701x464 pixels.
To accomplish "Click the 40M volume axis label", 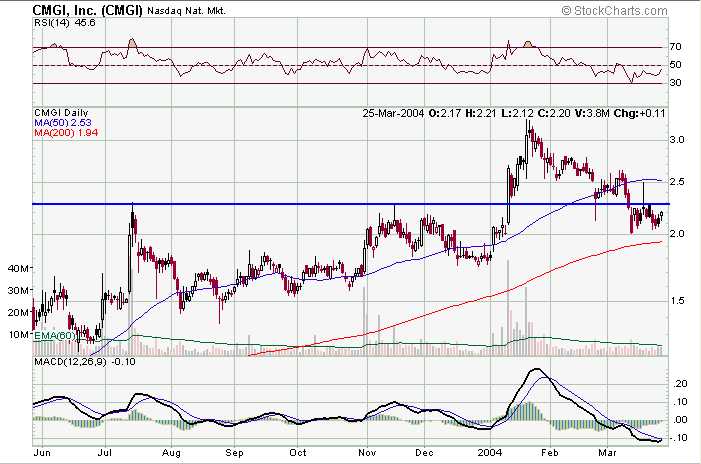I will [18, 268].
